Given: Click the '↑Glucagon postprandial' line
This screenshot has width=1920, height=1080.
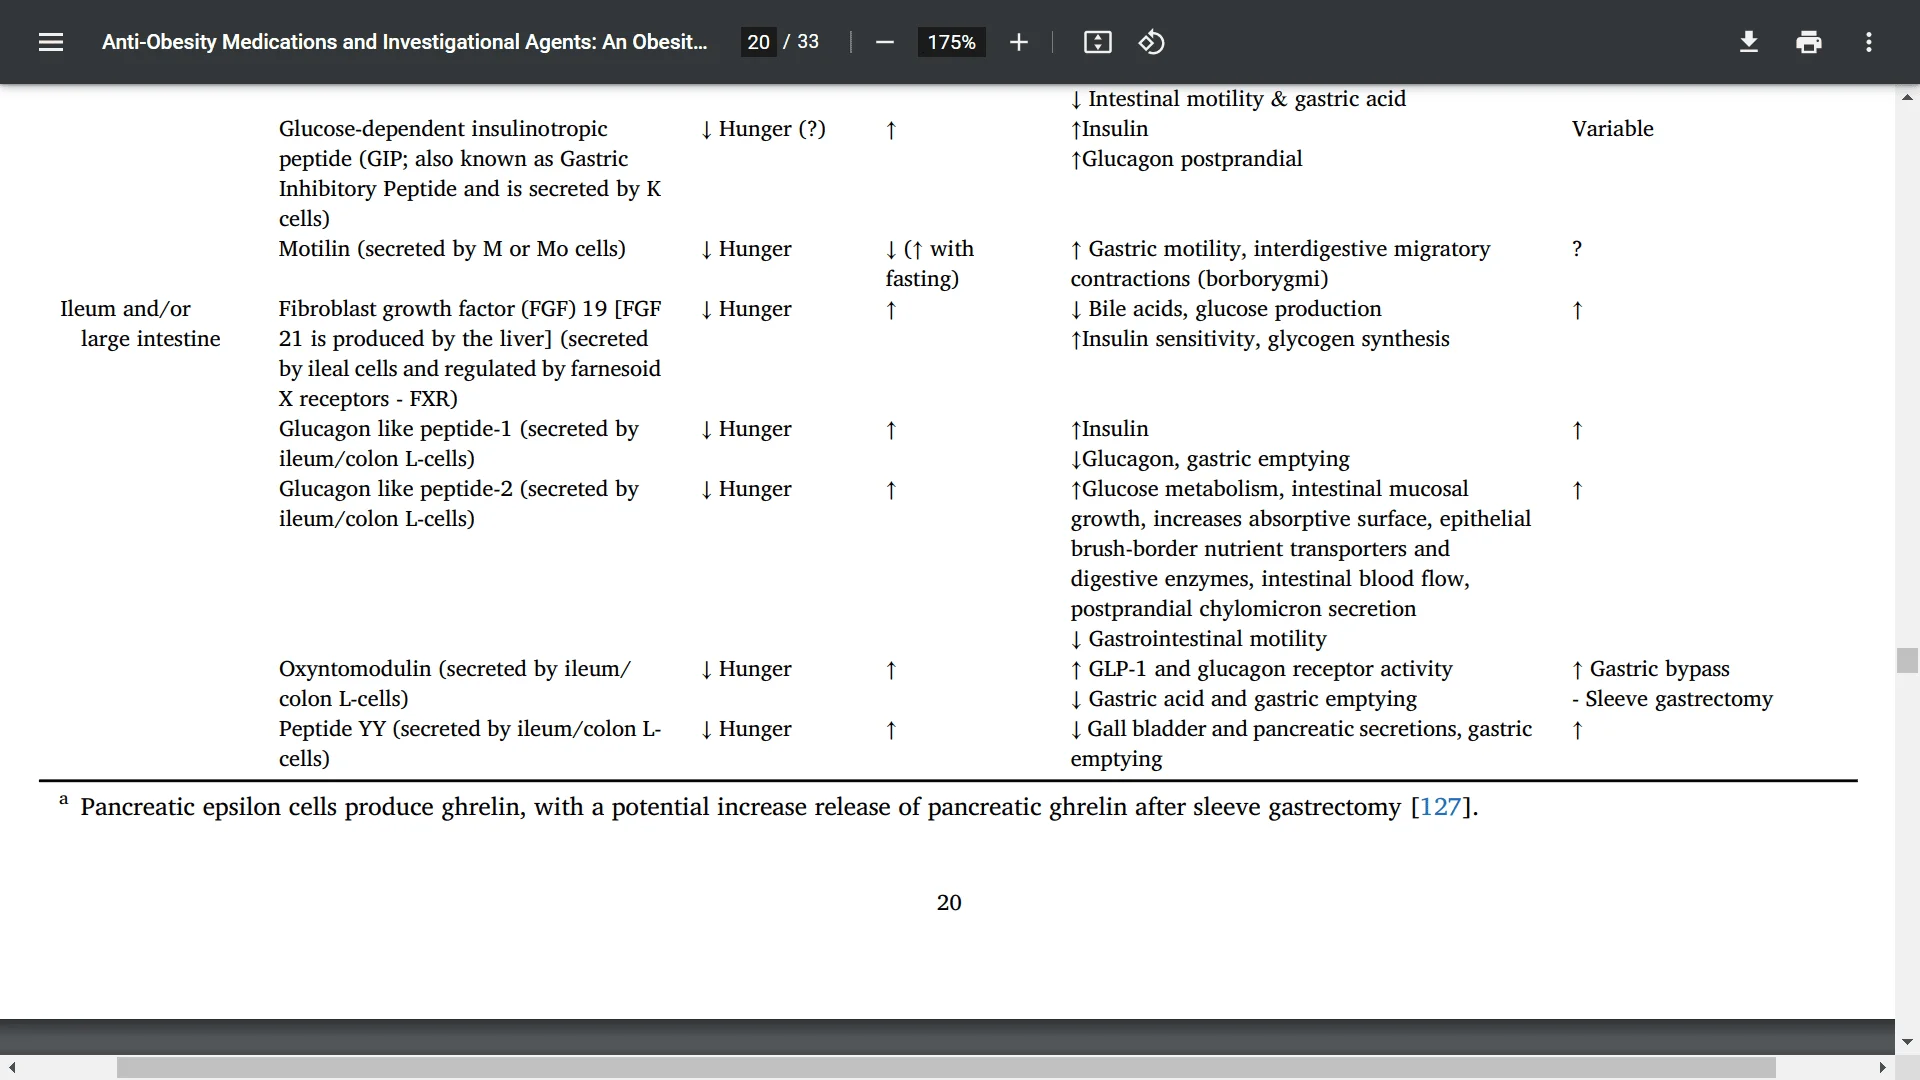Looking at the screenshot, I should click(1186, 159).
